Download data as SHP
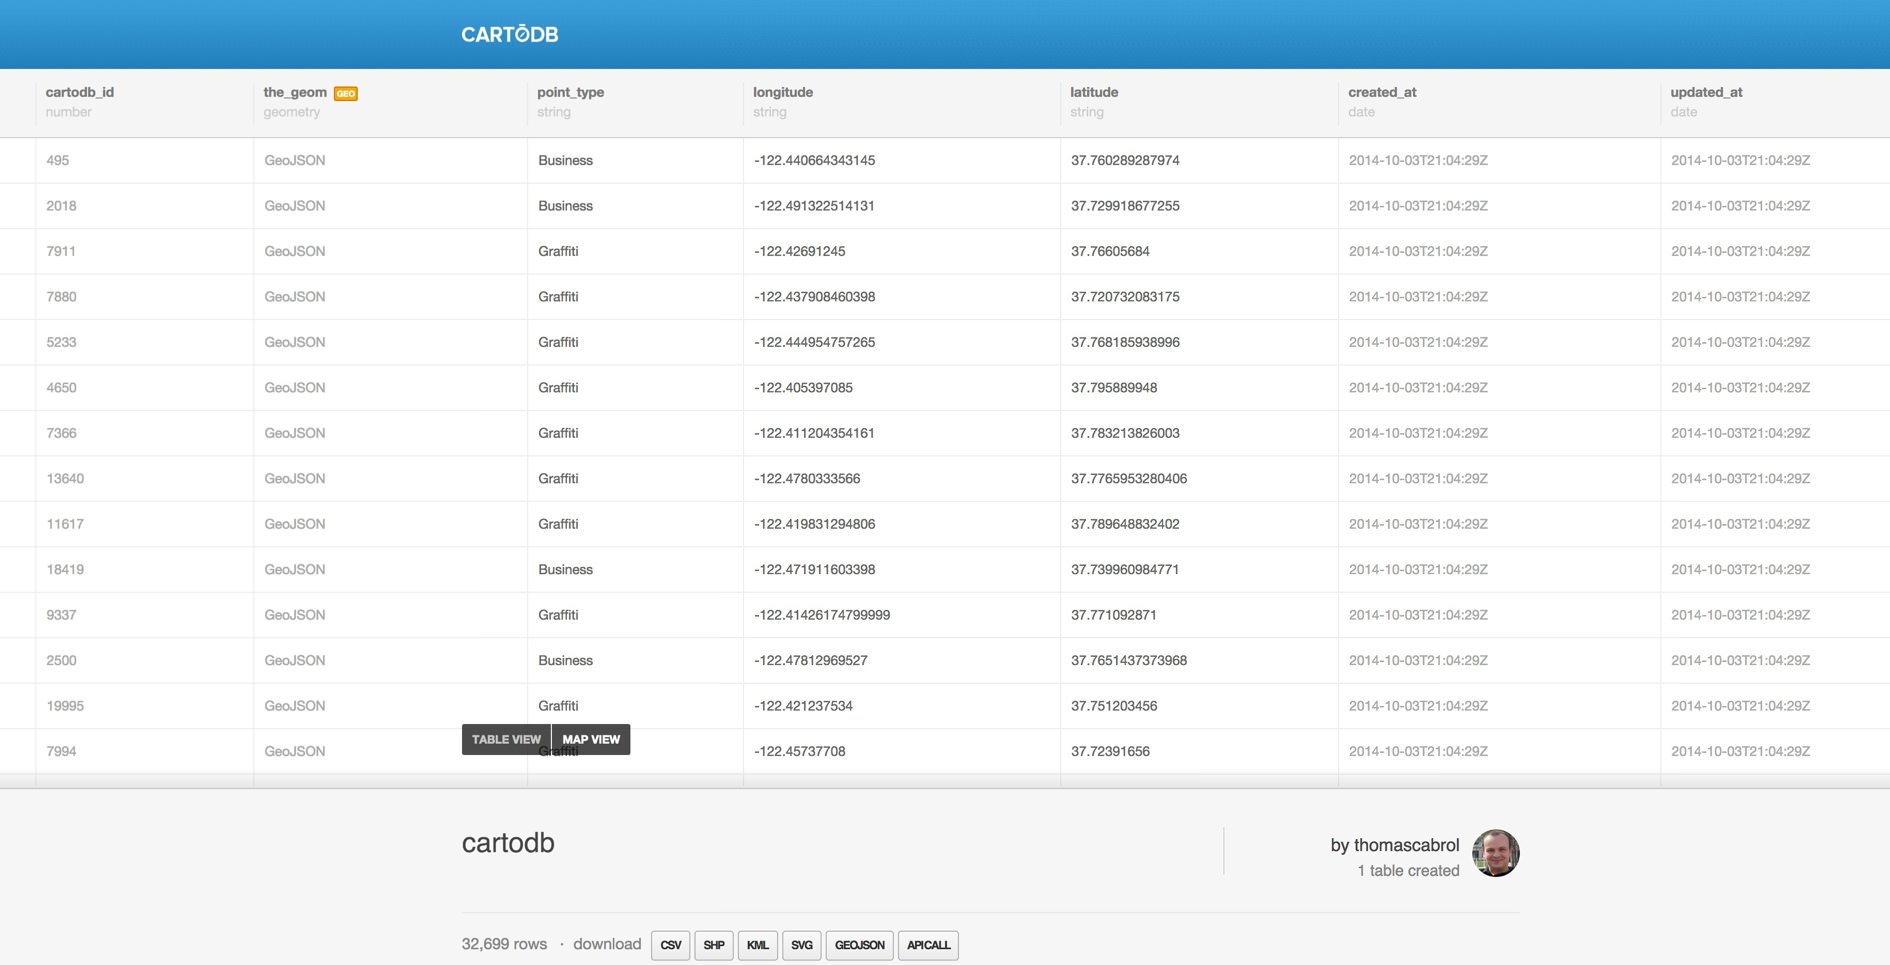This screenshot has height=965, width=1890. point(714,945)
